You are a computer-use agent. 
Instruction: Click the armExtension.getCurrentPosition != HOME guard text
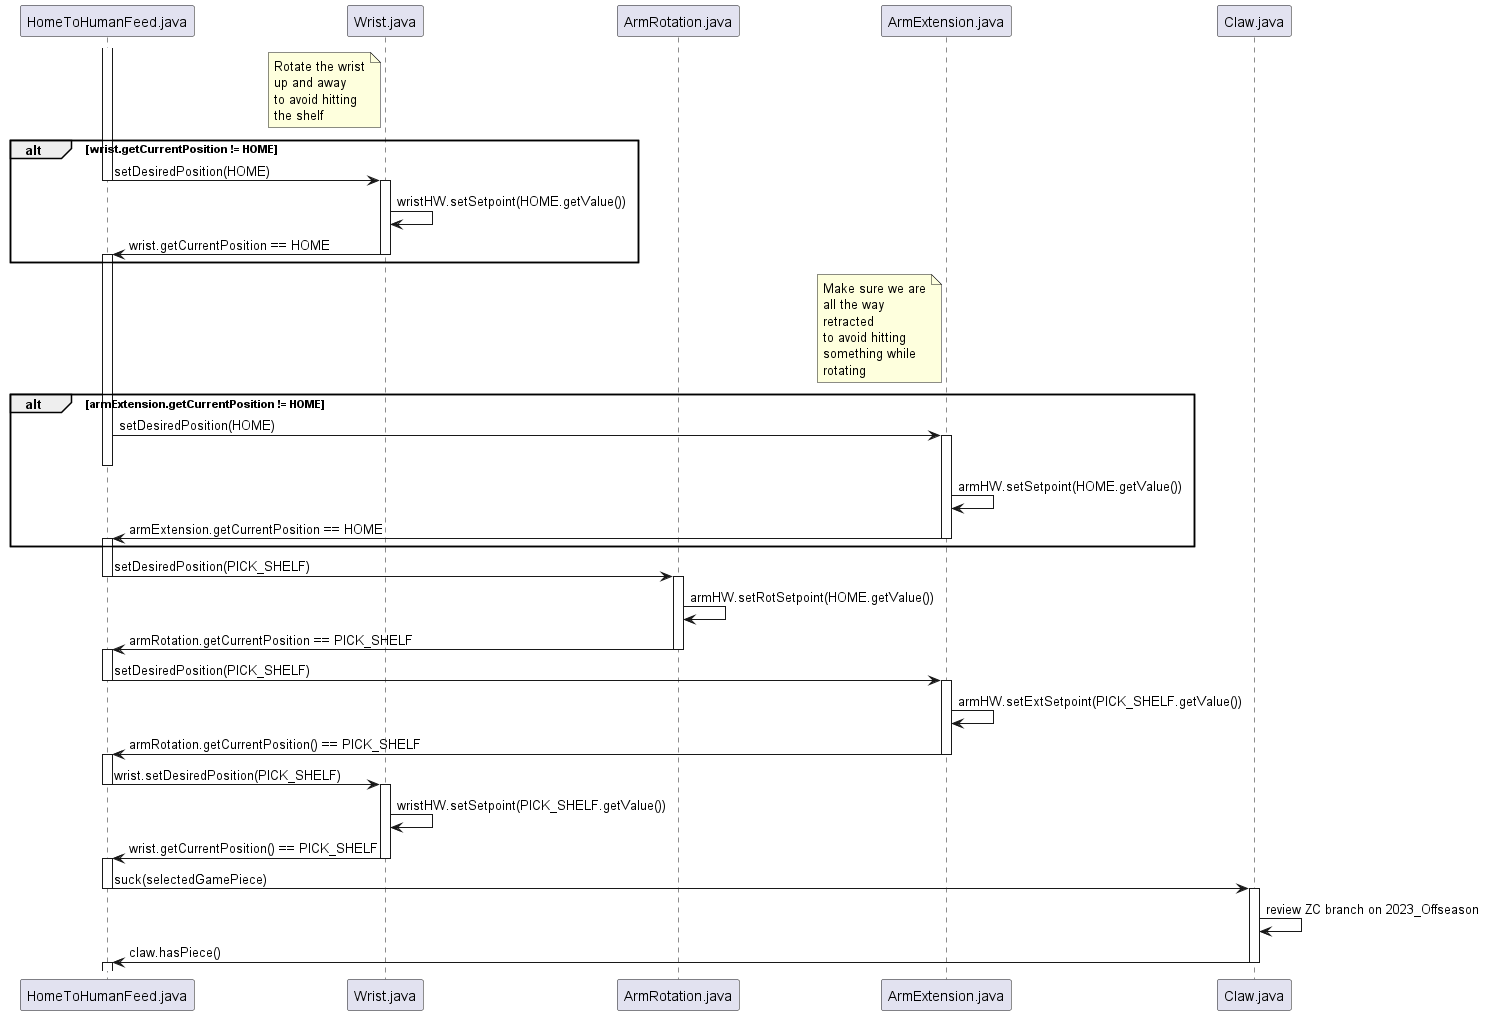[x=207, y=404]
